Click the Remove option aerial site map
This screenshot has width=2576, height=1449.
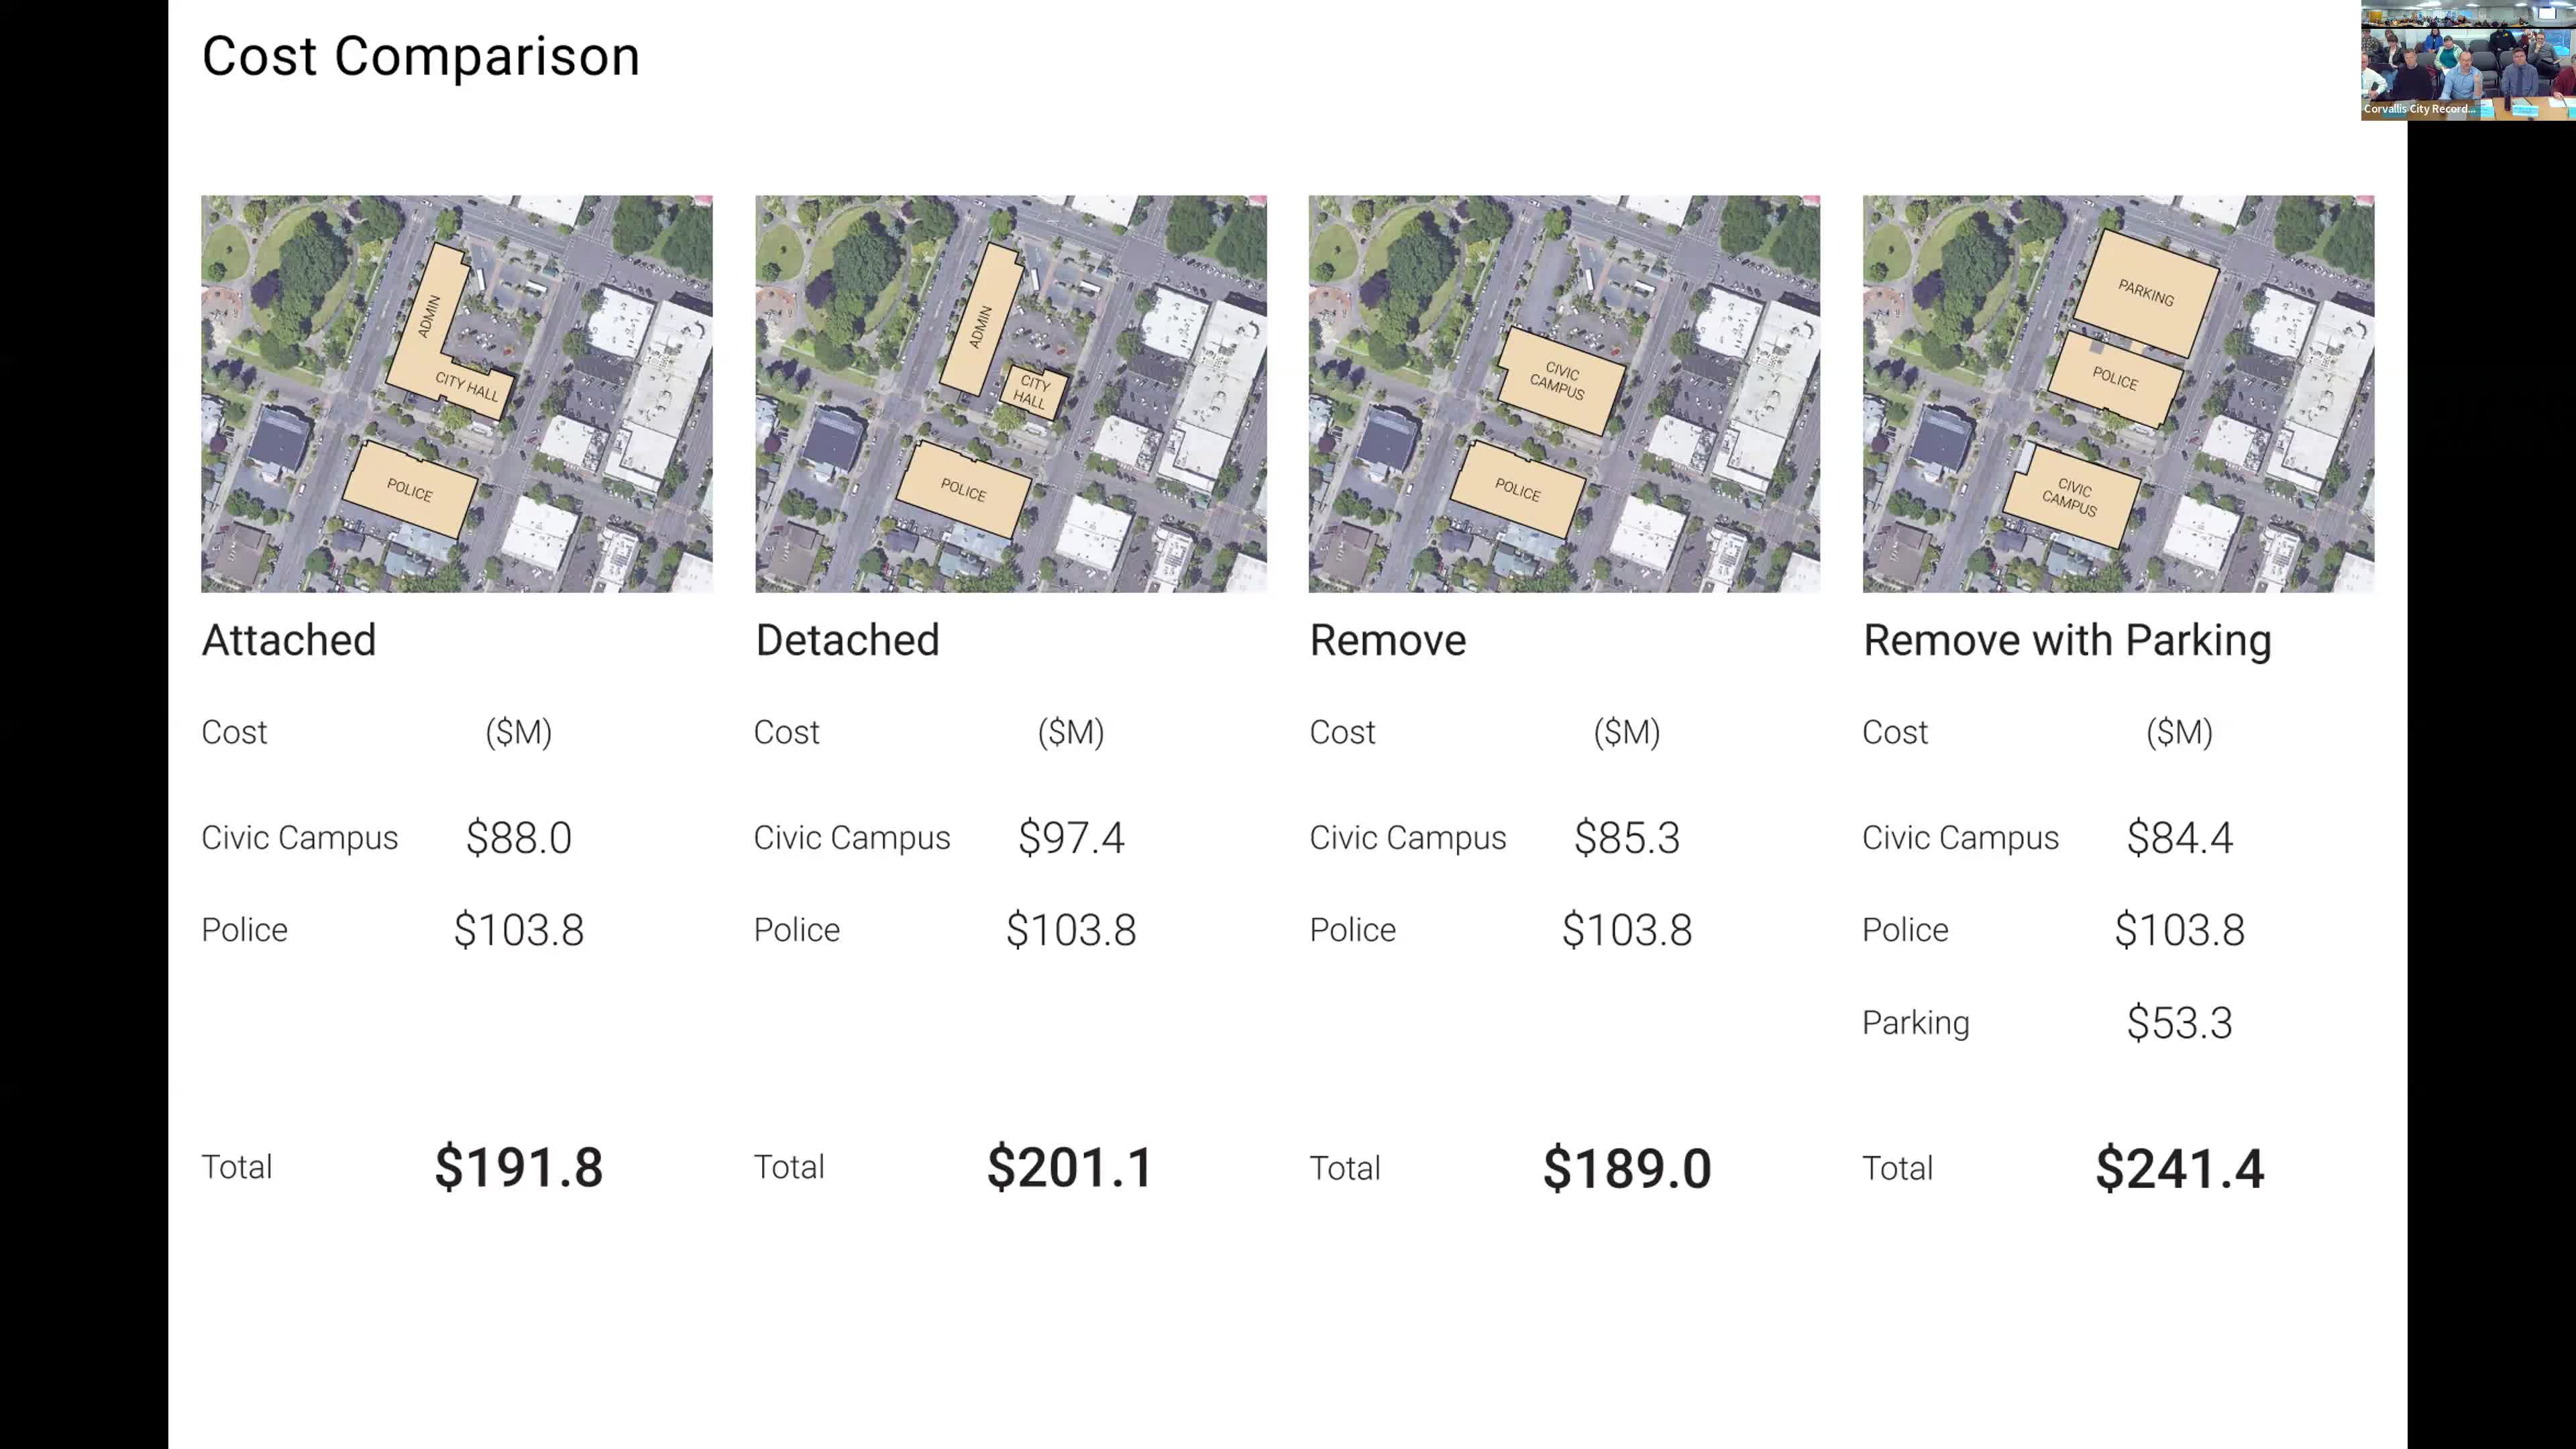click(x=1564, y=393)
